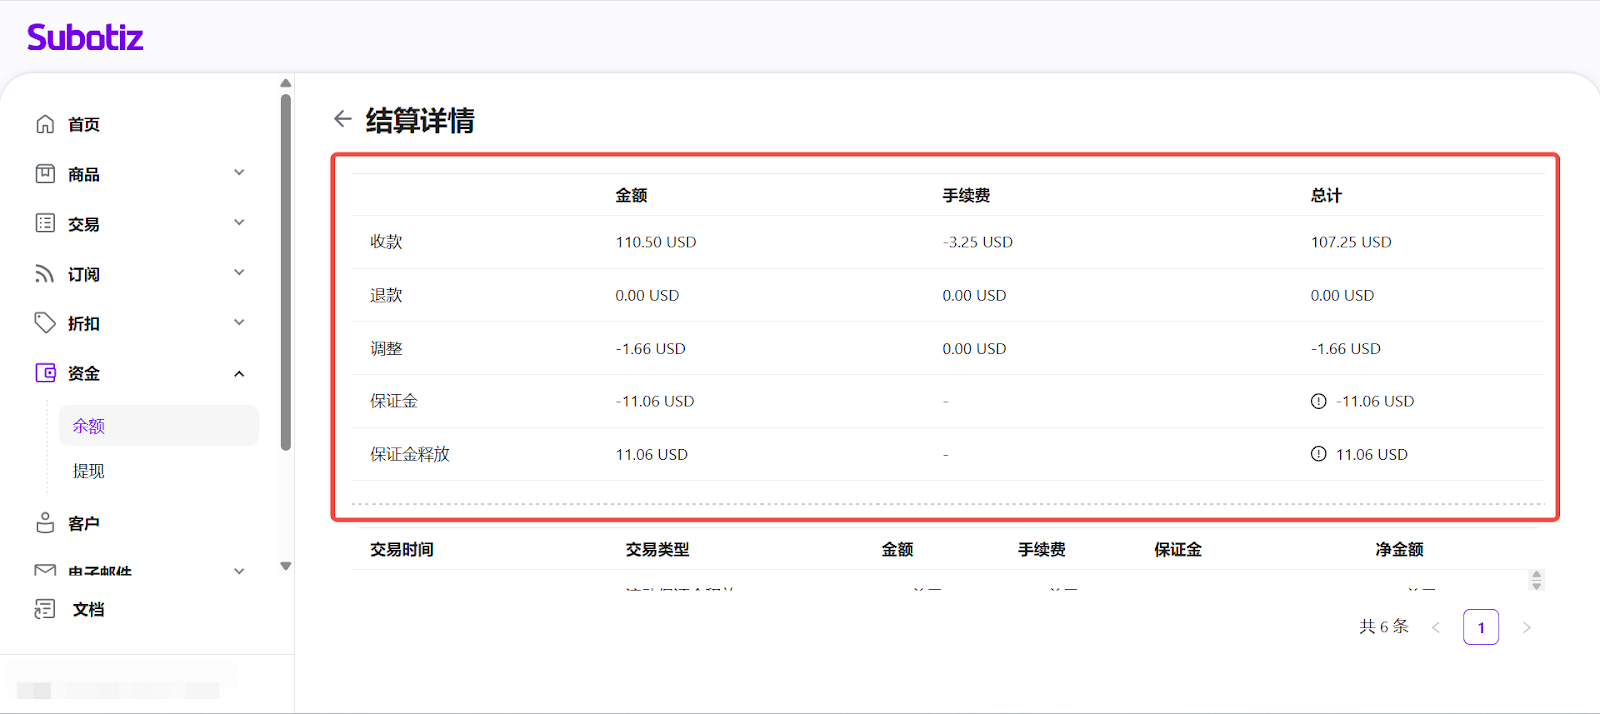Click the 商品 product icon in sidebar
The image size is (1600, 714).
pyautogui.click(x=45, y=174)
